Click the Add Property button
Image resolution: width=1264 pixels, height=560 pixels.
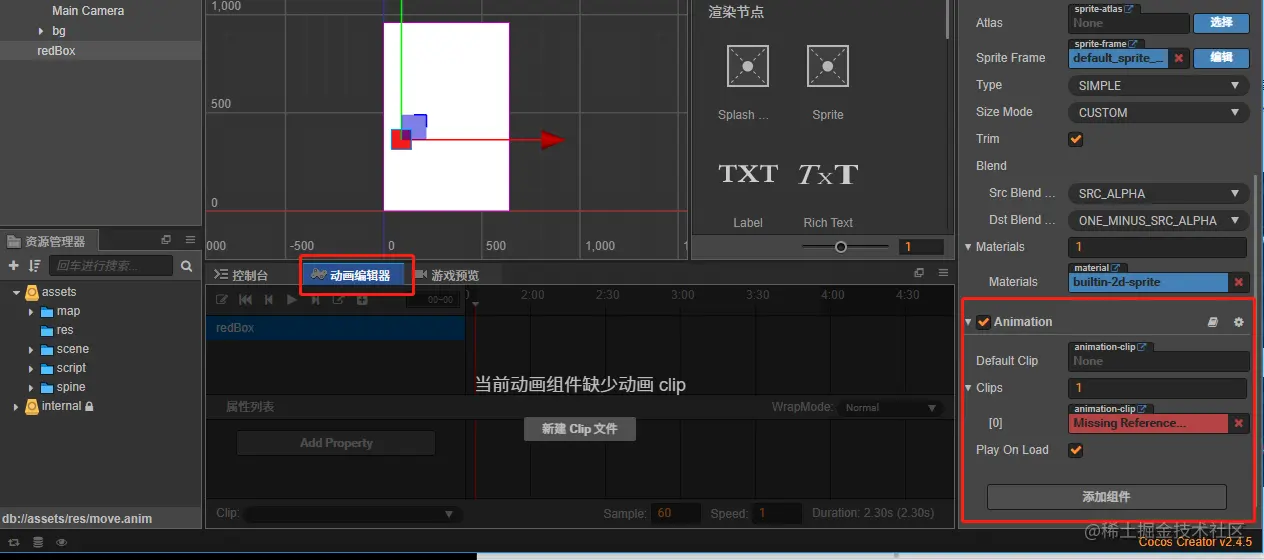coord(336,443)
